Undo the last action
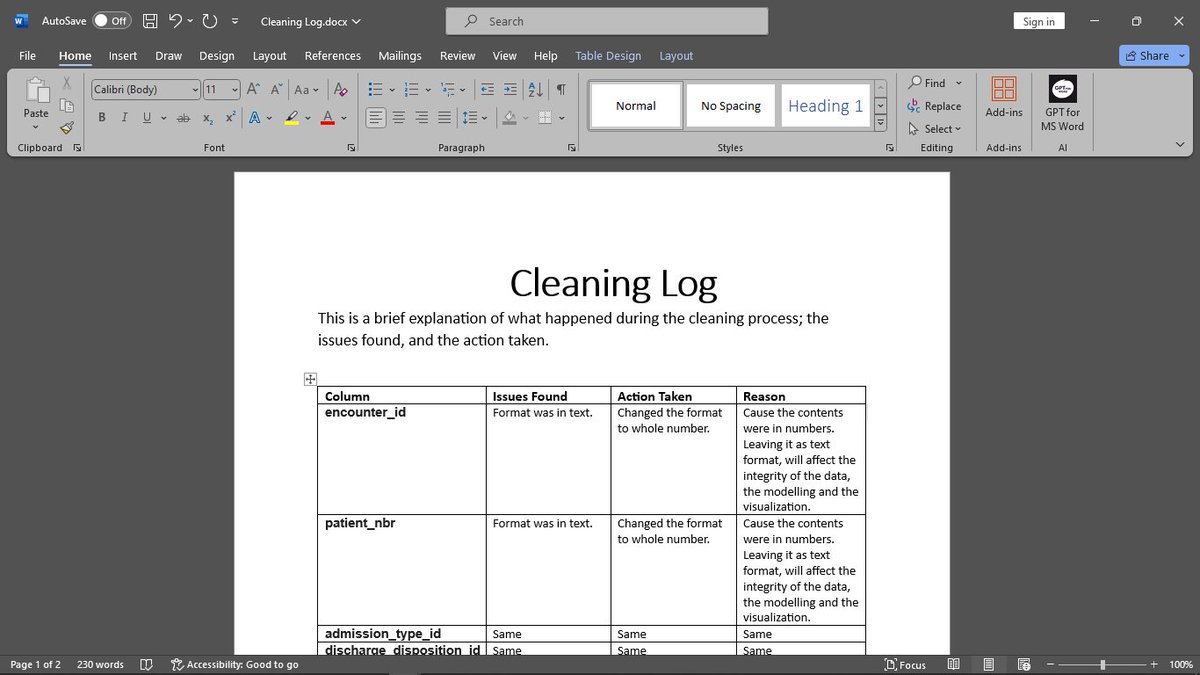 click(x=175, y=21)
